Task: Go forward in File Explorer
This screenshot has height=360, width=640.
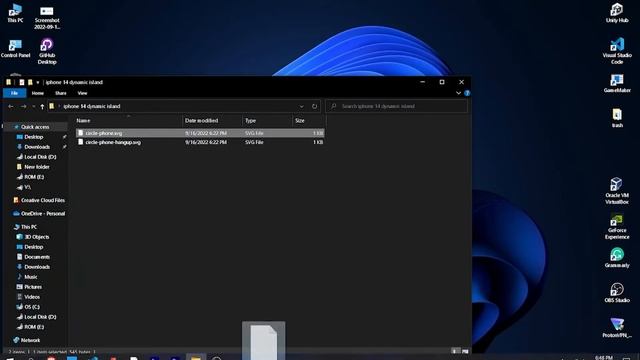Action: point(24,107)
